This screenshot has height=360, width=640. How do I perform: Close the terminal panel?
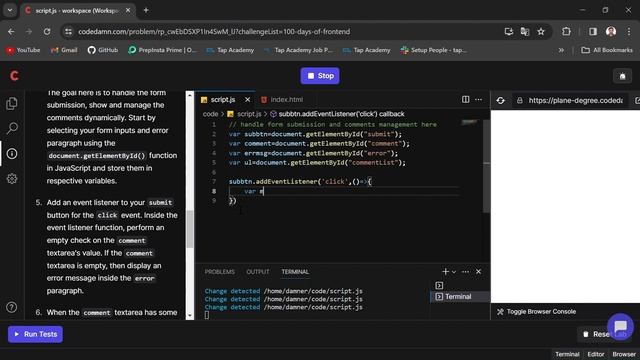(x=478, y=271)
